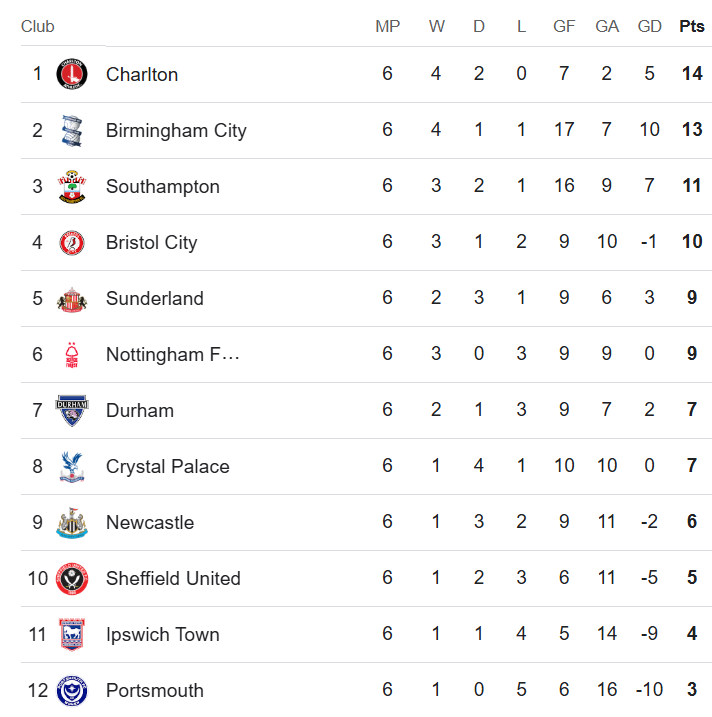Click the Crystal Palace eagle crest
The image size is (712, 717).
[x=72, y=467]
